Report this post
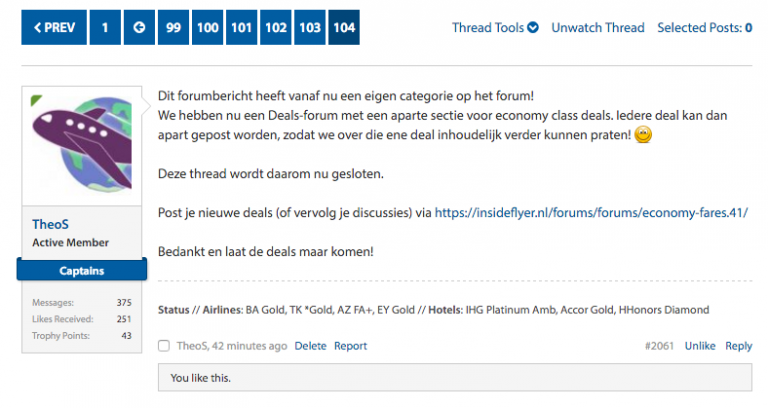Screen dimensions: 768x408 coord(350,346)
